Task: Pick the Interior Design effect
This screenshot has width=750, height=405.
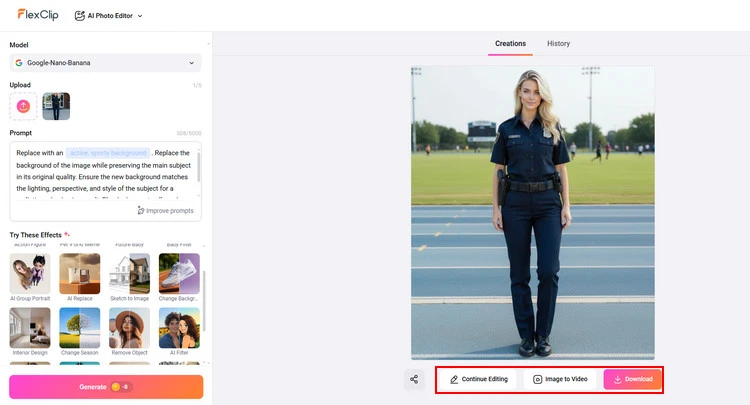Action: (x=30, y=328)
